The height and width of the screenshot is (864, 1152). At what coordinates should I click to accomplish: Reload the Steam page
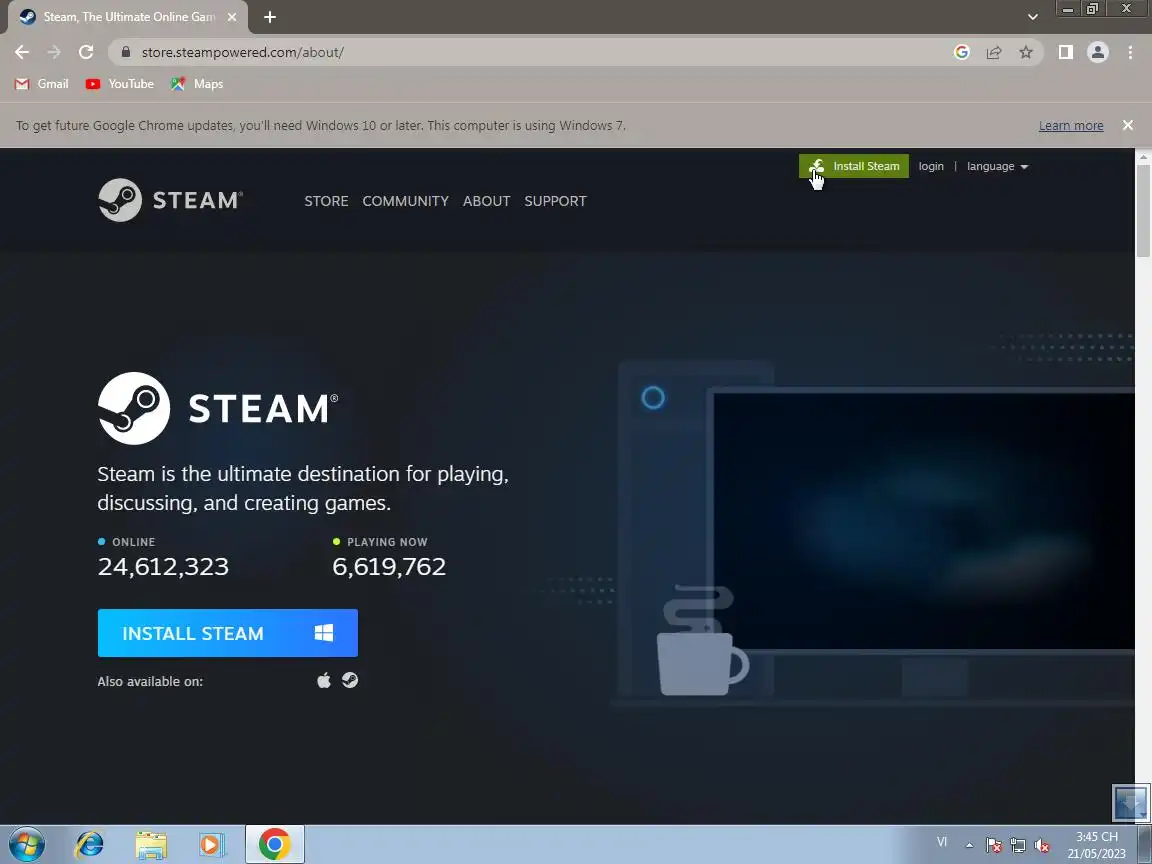point(86,52)
